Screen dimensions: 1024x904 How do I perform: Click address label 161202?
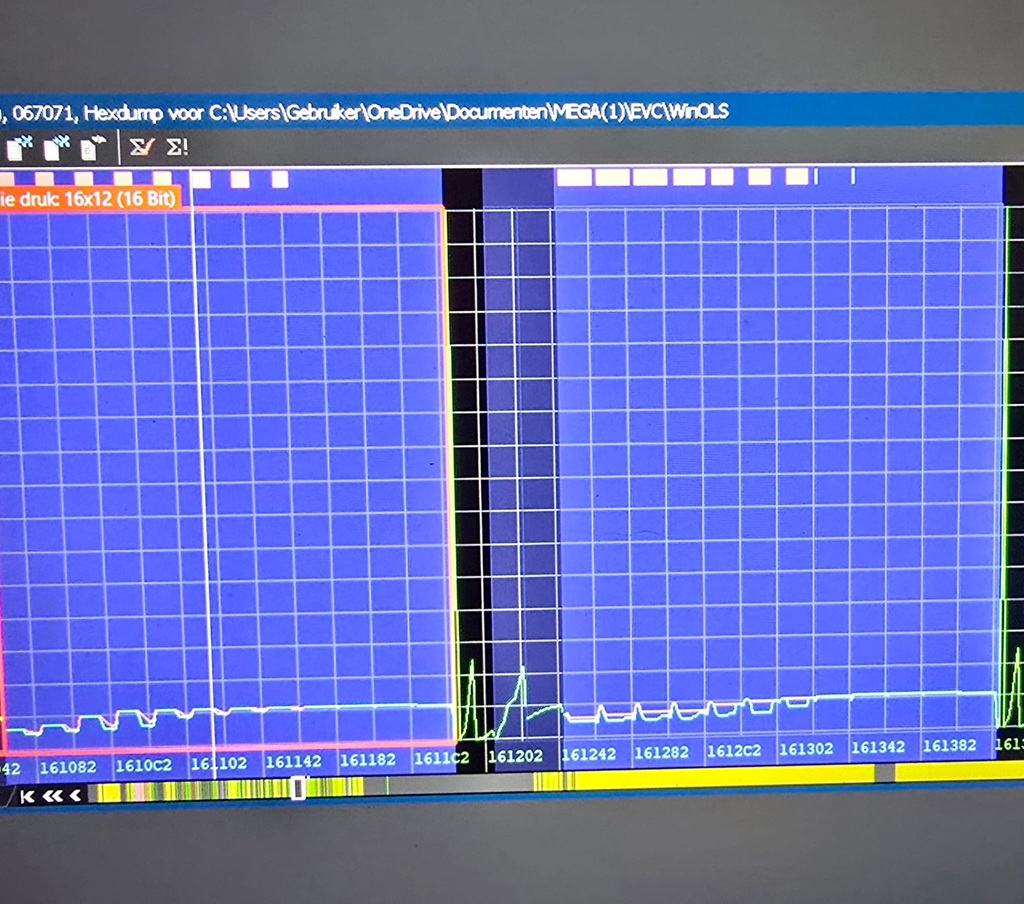515,756
